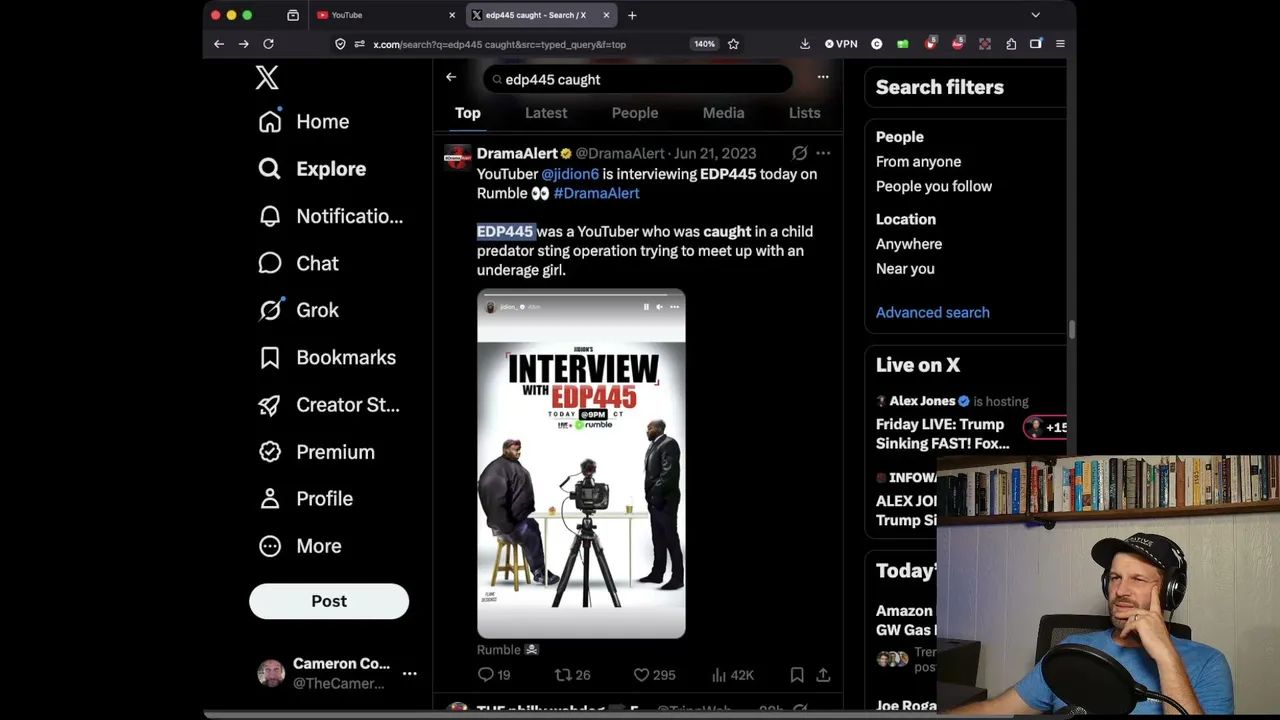Open the DramaAlert post's more options menu
This screenshot has width=1280, height=720.
[x=823, y=153]
